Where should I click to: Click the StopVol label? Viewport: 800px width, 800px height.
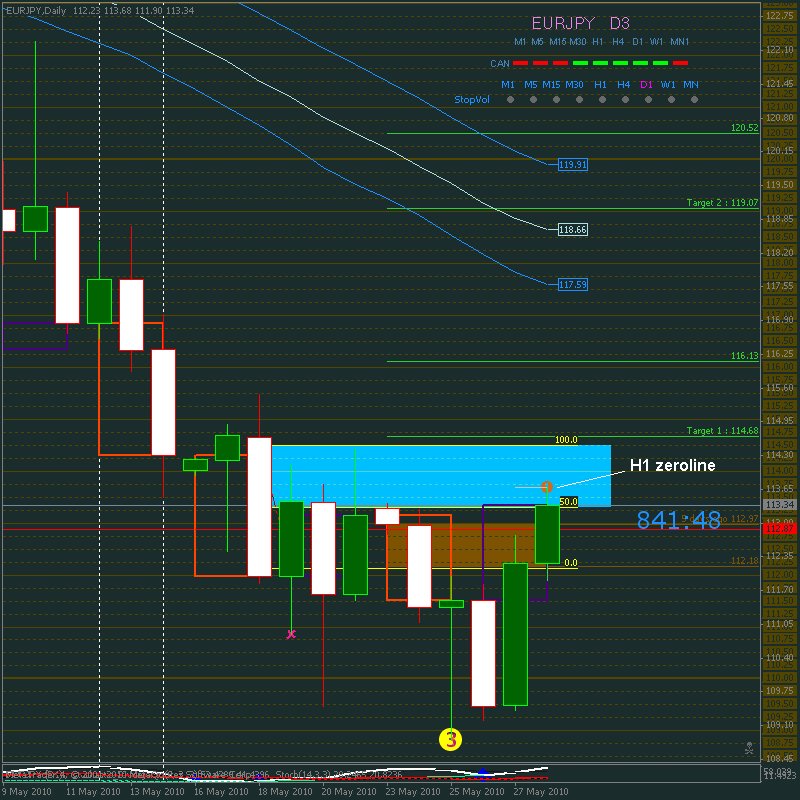472,100
